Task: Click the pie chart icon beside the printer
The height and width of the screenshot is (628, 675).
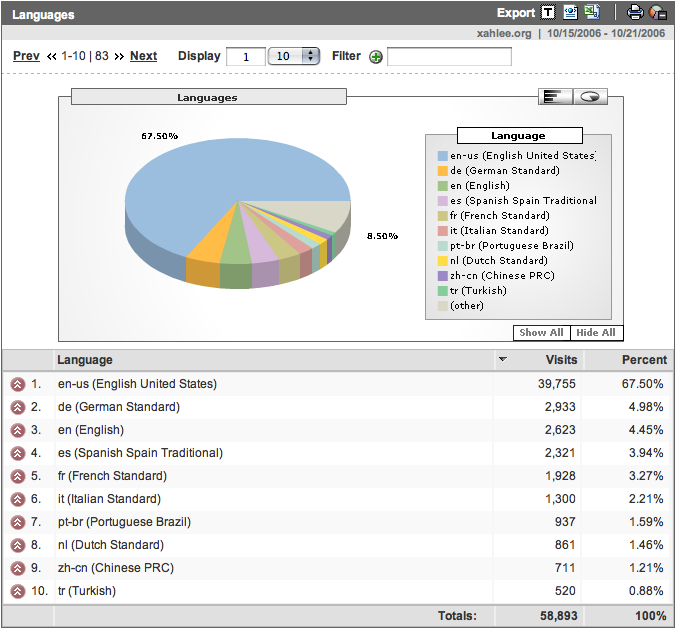Action: coord(657,13)
